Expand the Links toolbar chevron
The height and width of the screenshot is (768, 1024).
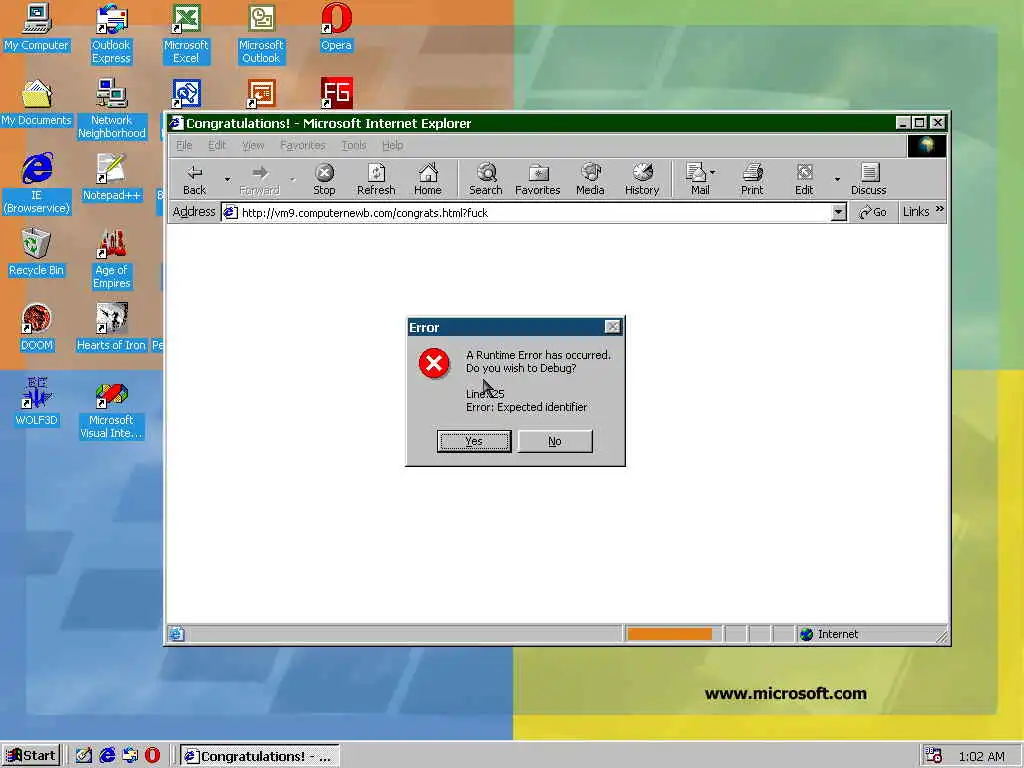pos(940,210)
